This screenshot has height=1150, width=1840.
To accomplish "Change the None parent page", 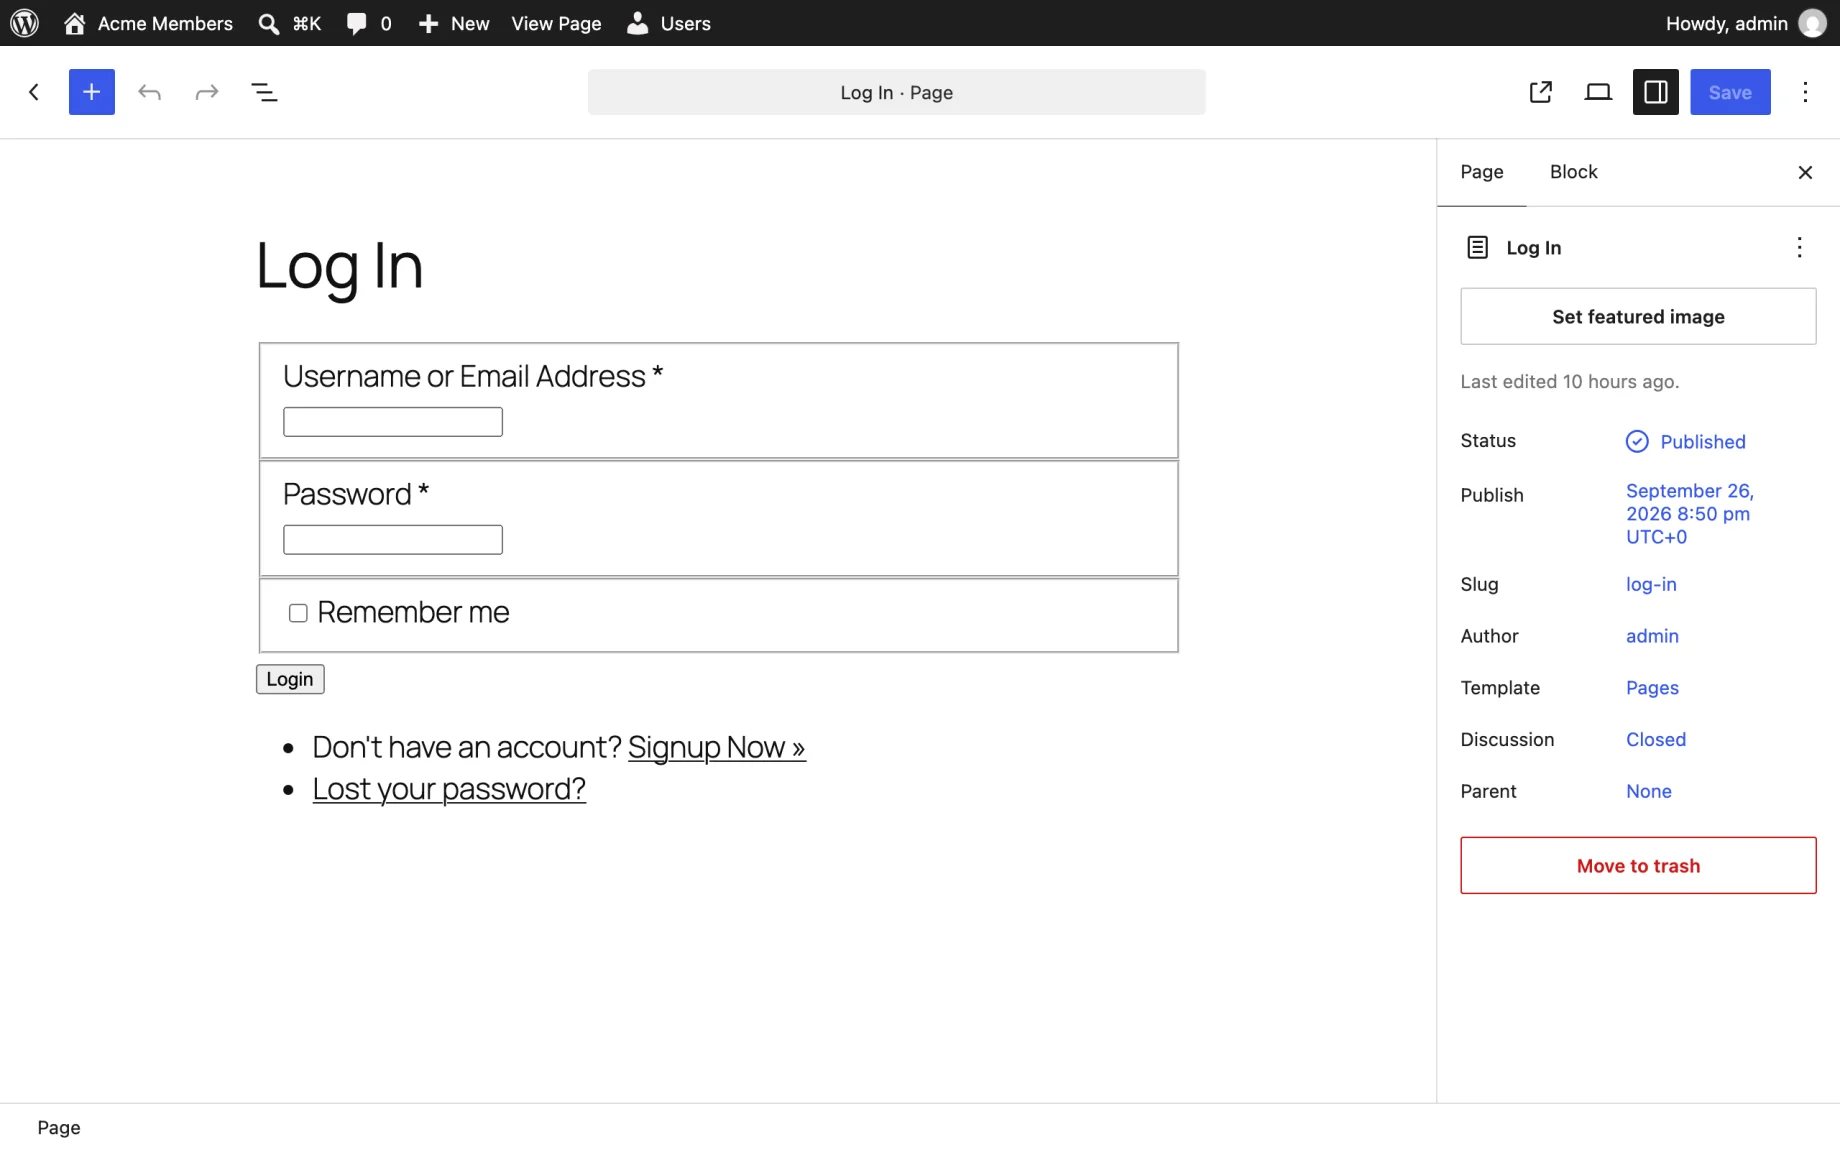I will (1649, 792).
